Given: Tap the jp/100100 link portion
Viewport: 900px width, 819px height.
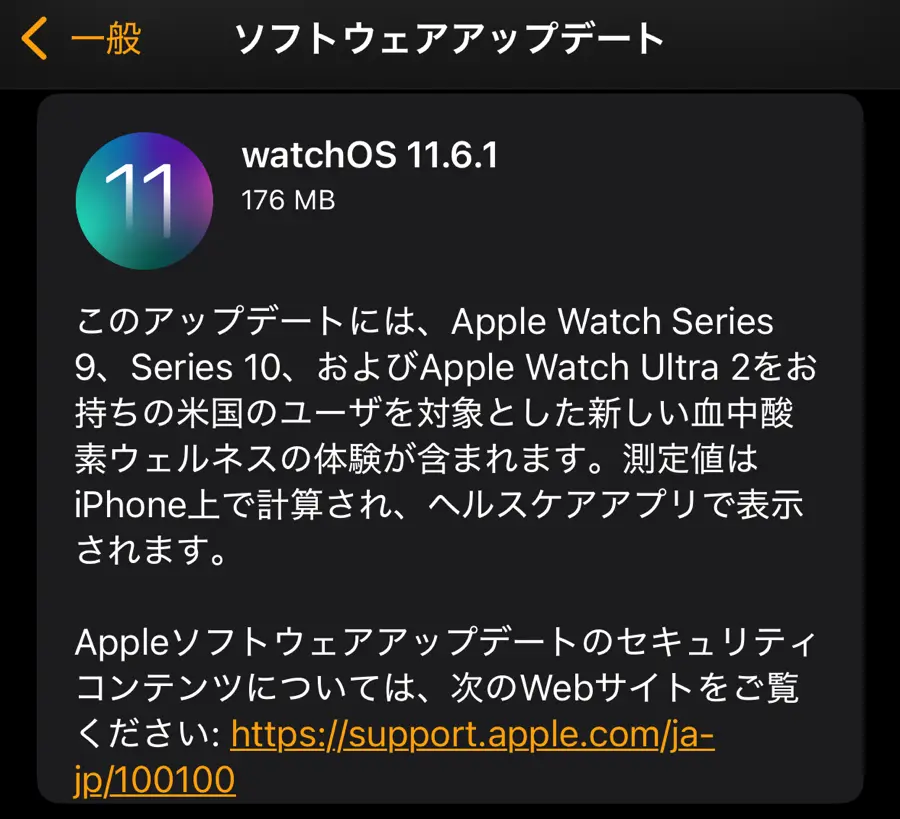Looking at the screenshot, I should click(x=154, y=780).
